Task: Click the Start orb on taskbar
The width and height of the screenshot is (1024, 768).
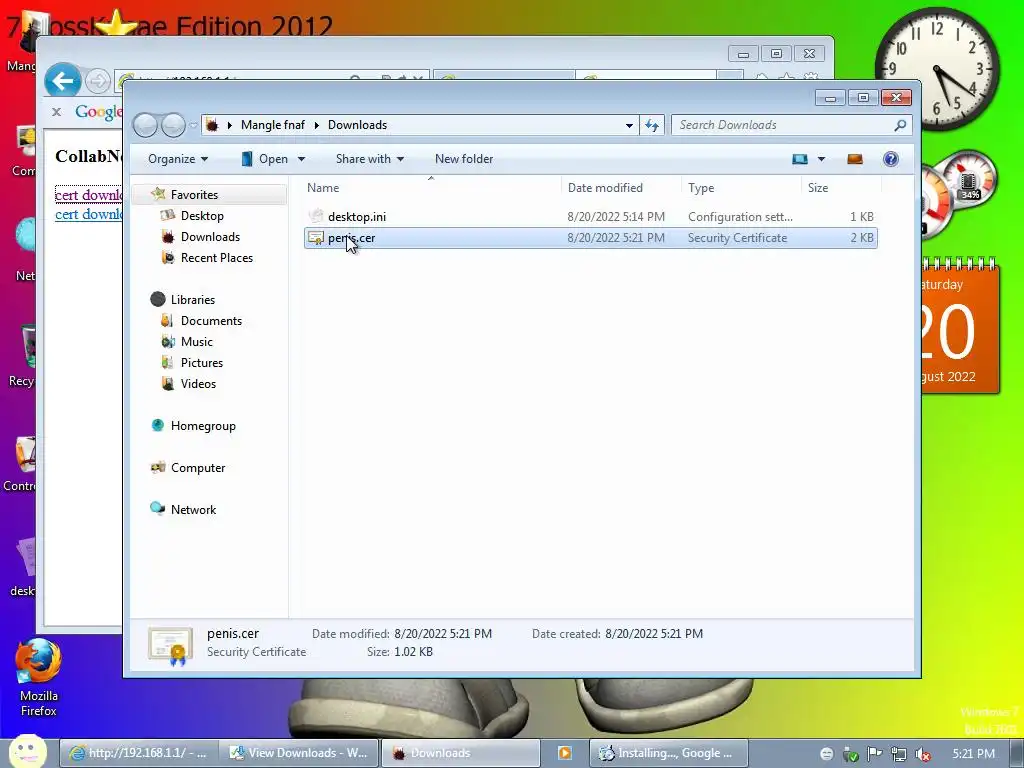Action: (x=27, y=752)
